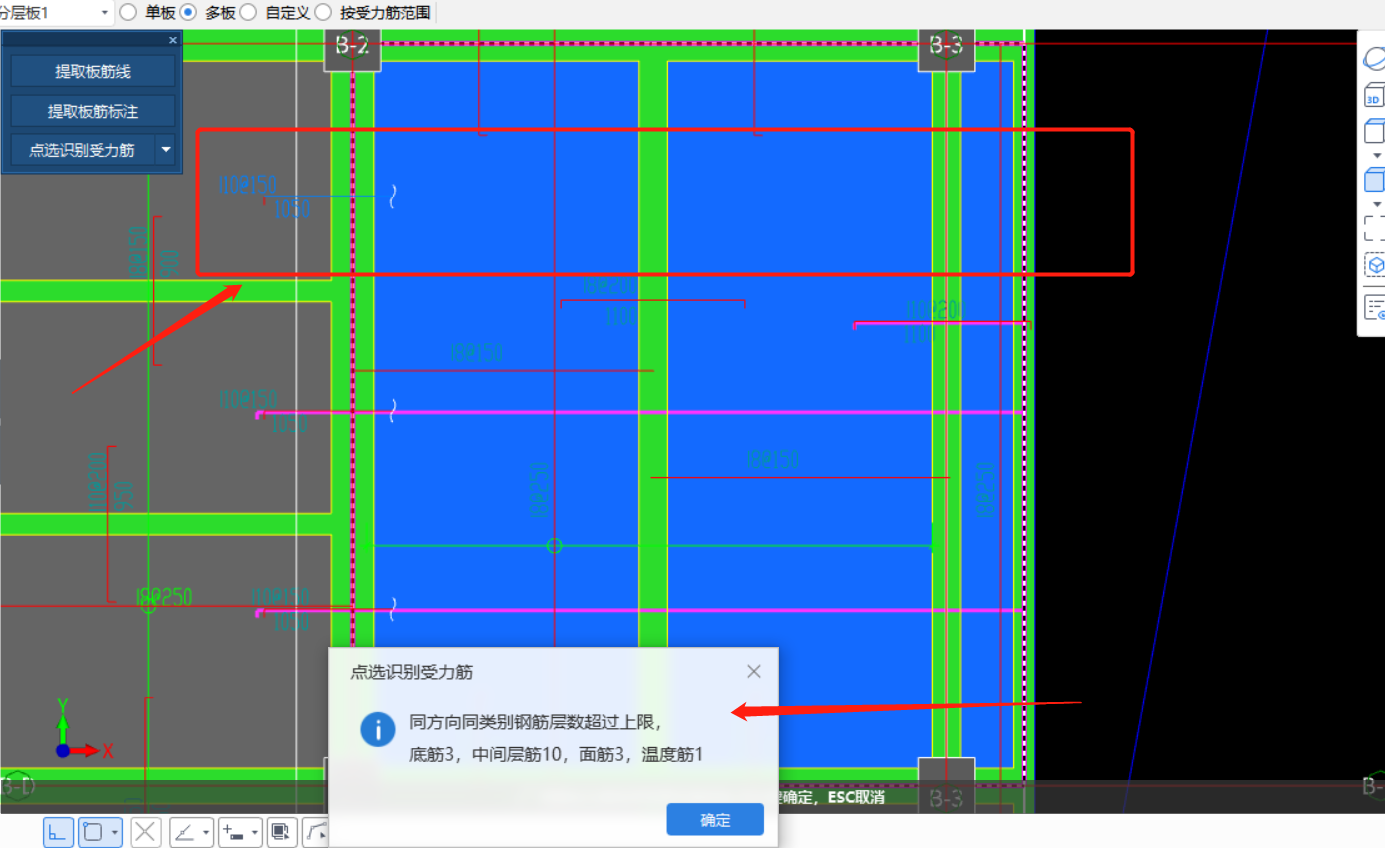The image size is (1385, 848).
Task: Toggle the object snap rectangle icon
Action: [93, 832]
